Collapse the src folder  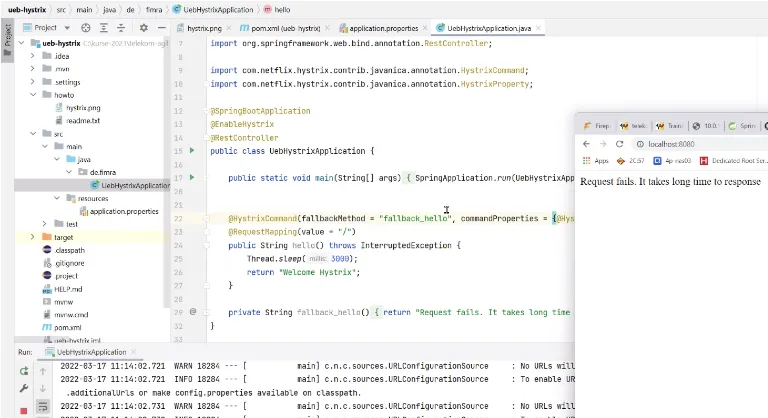tap(33, 133)
